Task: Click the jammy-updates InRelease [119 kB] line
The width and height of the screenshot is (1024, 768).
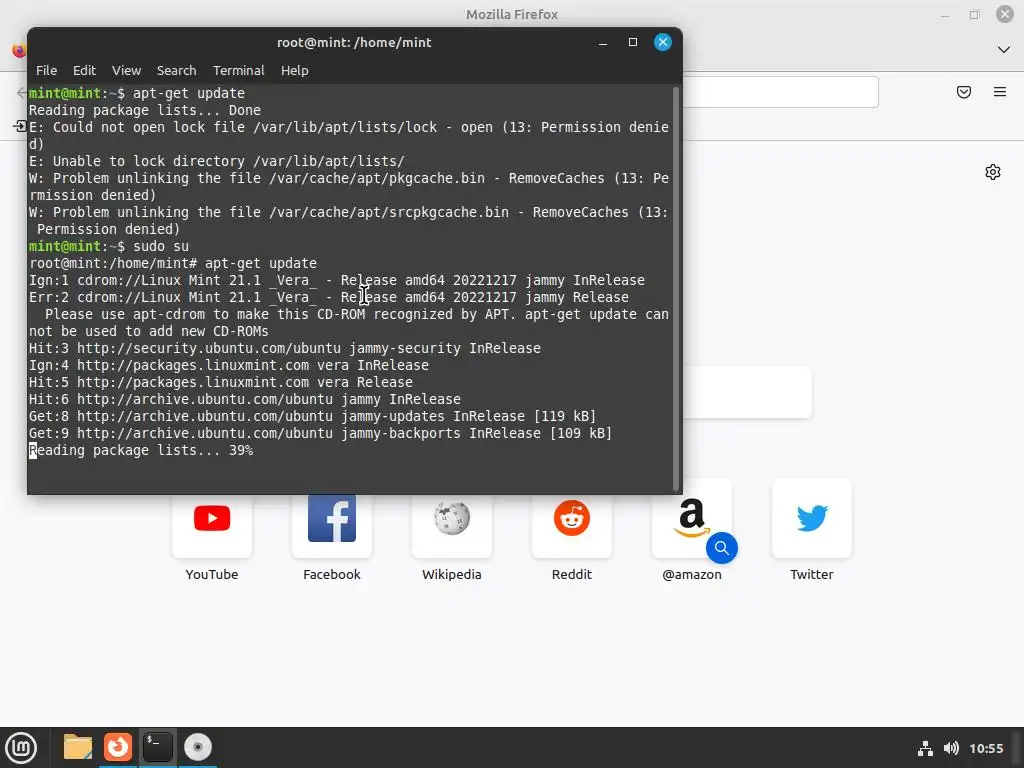Action: (312, 416)
